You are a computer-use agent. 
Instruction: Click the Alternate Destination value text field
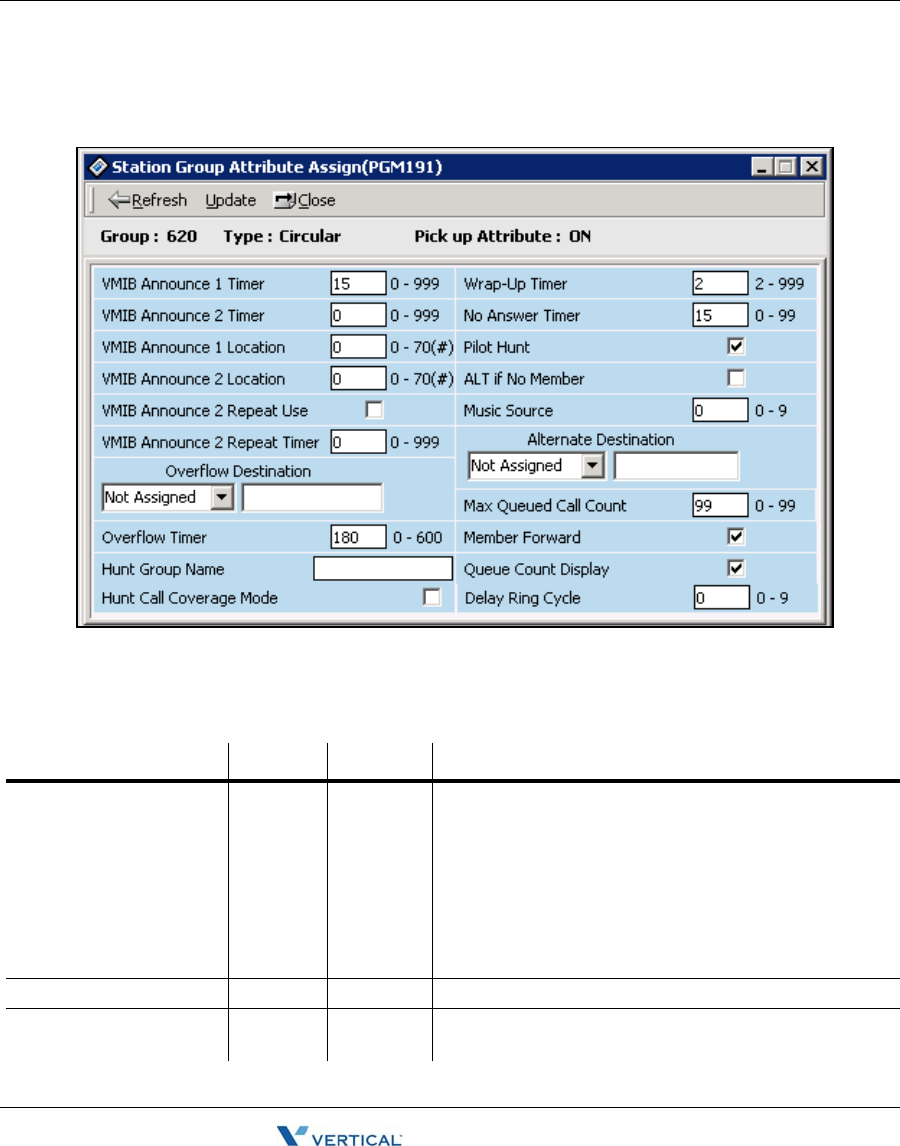click(x=676, y=466)
